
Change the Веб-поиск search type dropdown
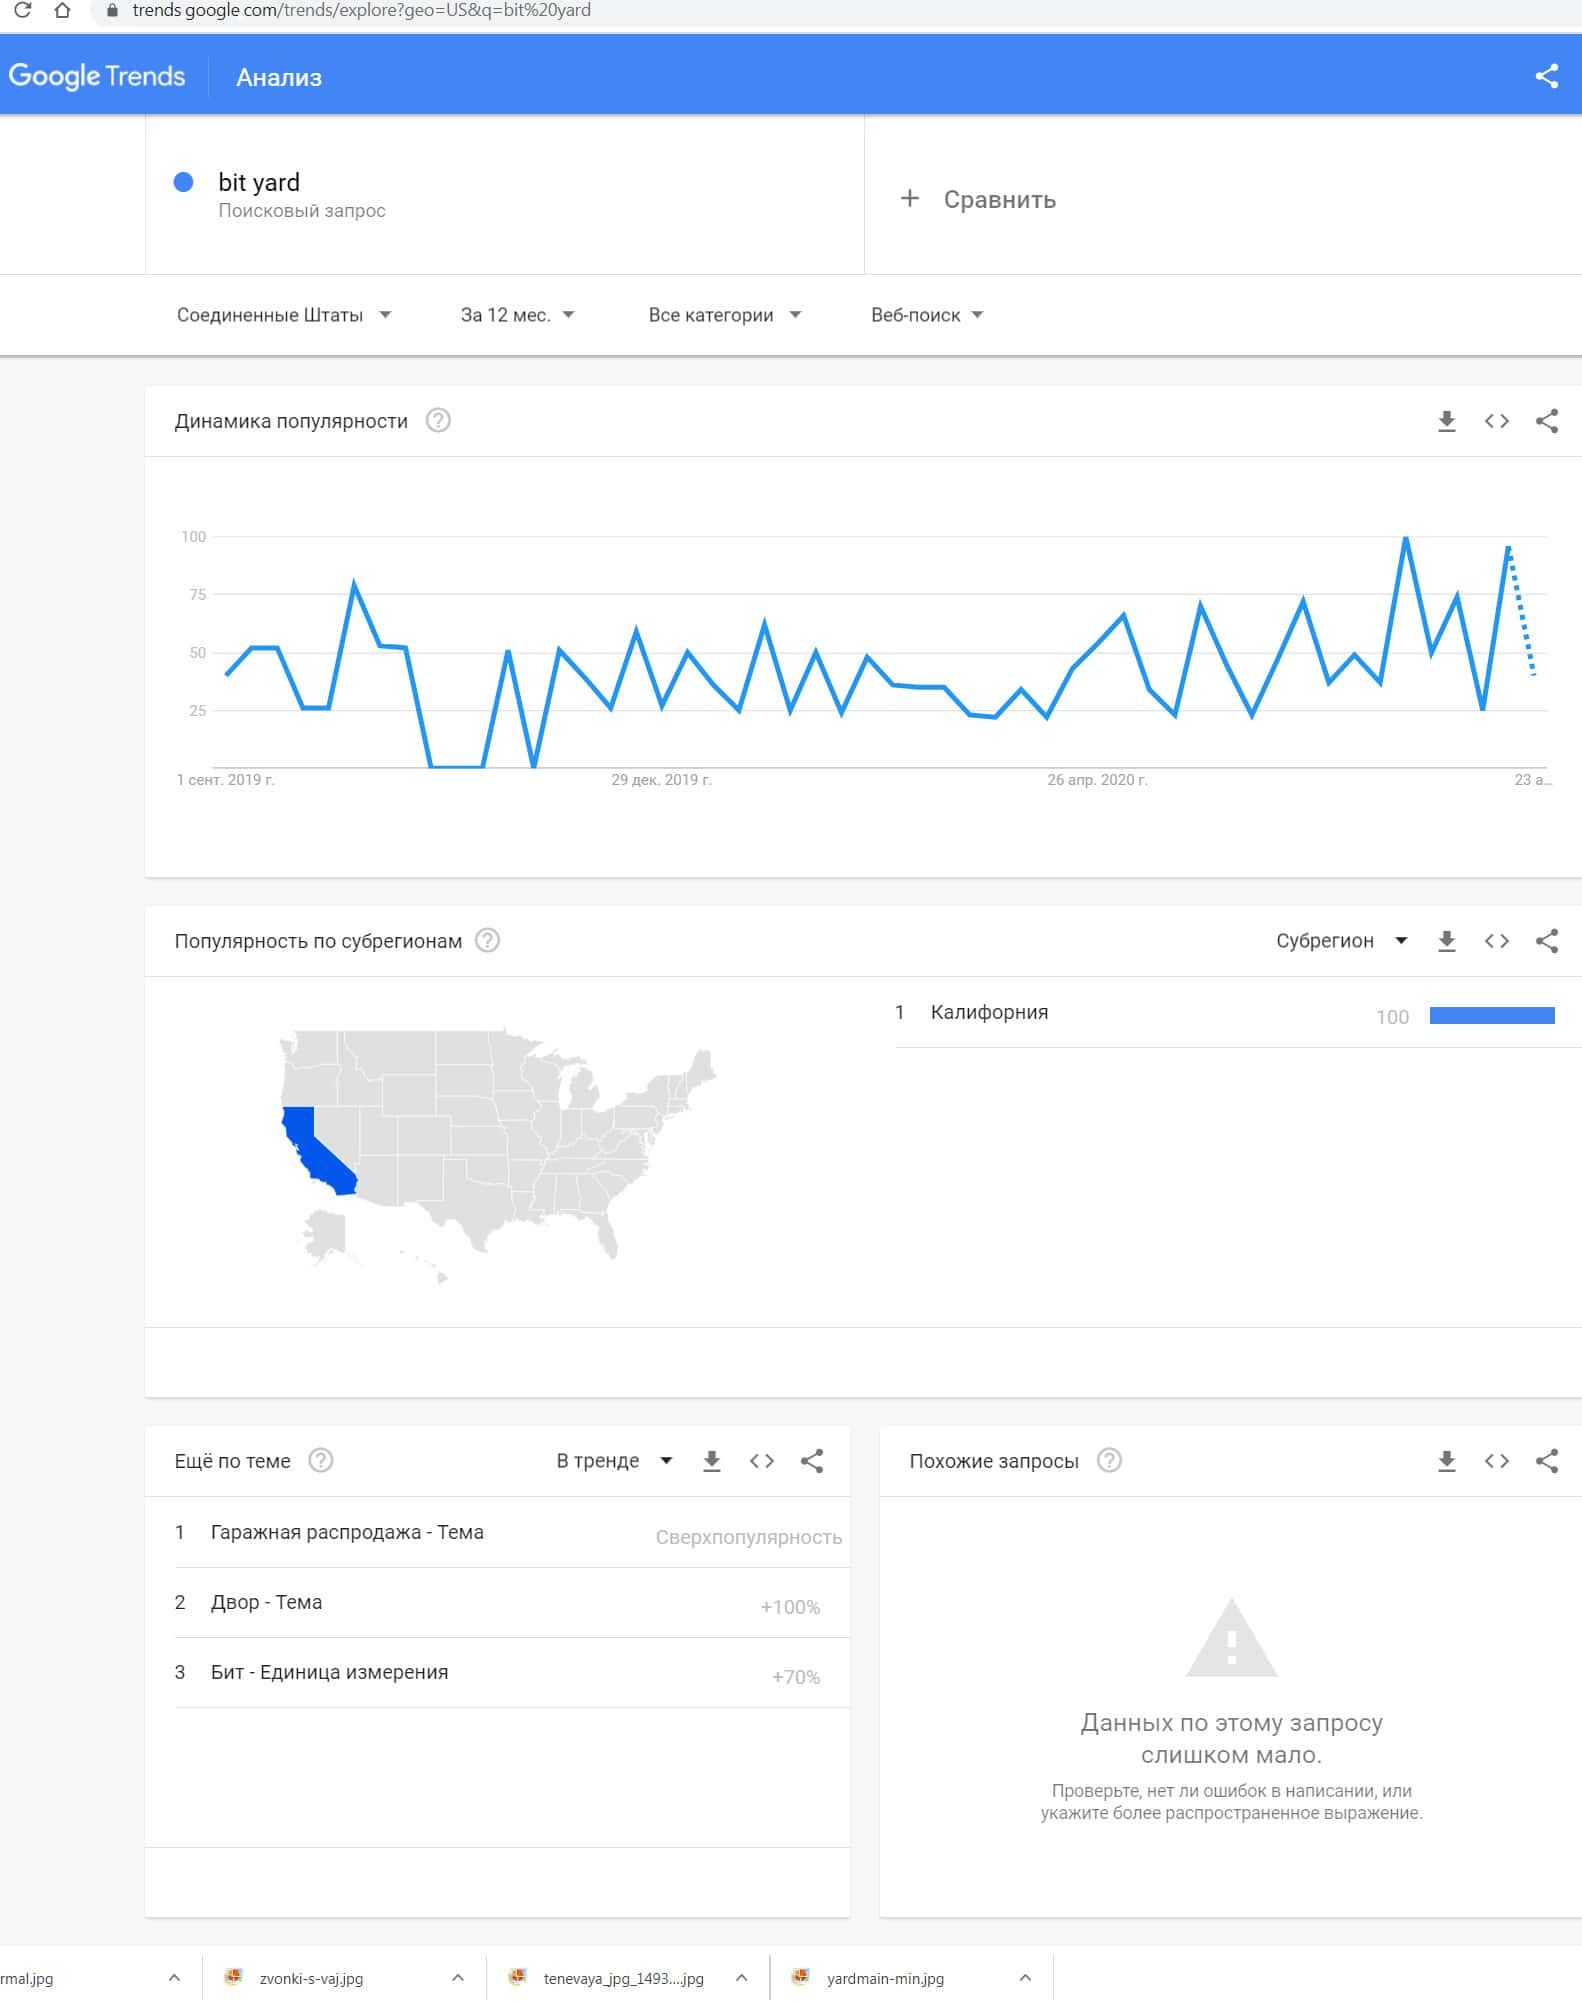[x=927, y=315]
